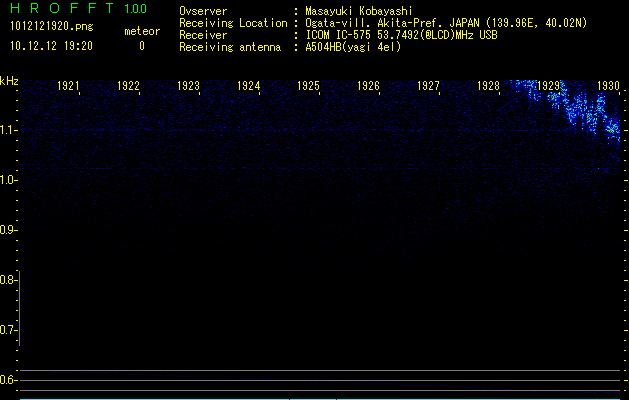Click the 1925 time marker

(x=308, y=85)
